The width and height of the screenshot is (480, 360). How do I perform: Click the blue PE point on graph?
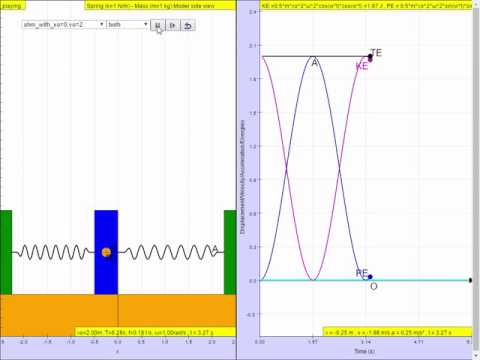[370, 277]
